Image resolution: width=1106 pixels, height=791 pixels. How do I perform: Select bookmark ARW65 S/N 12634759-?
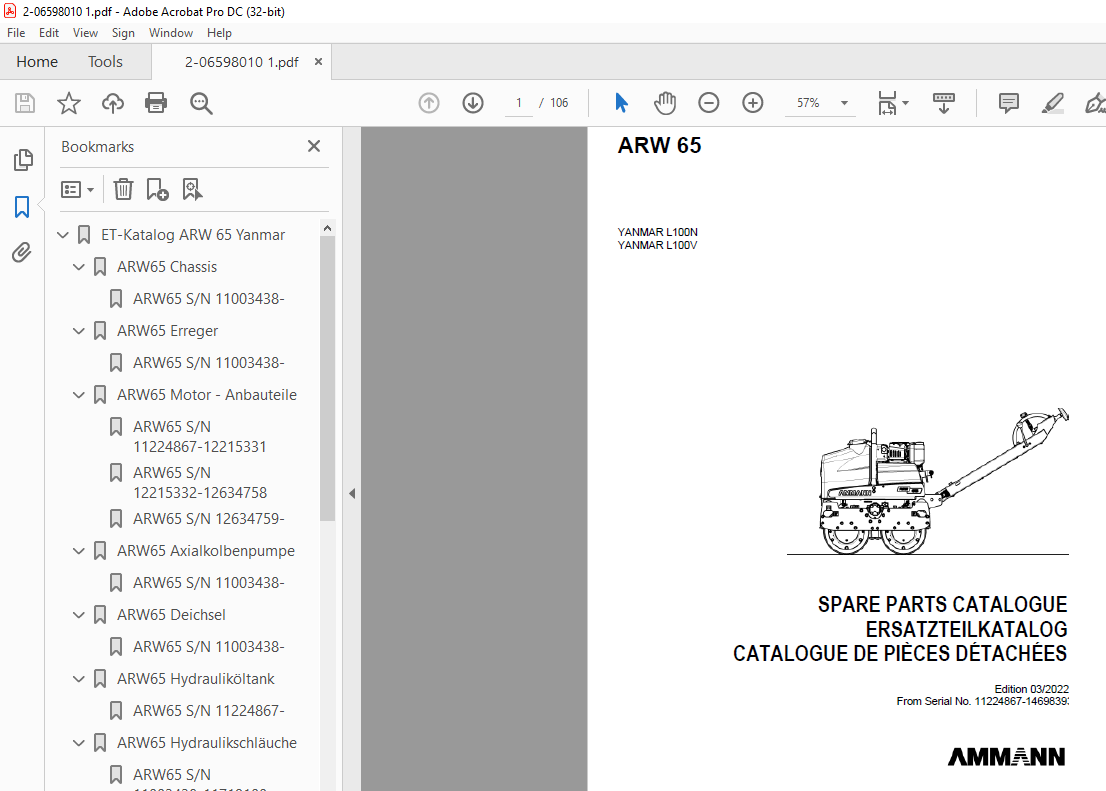point(209,519)
